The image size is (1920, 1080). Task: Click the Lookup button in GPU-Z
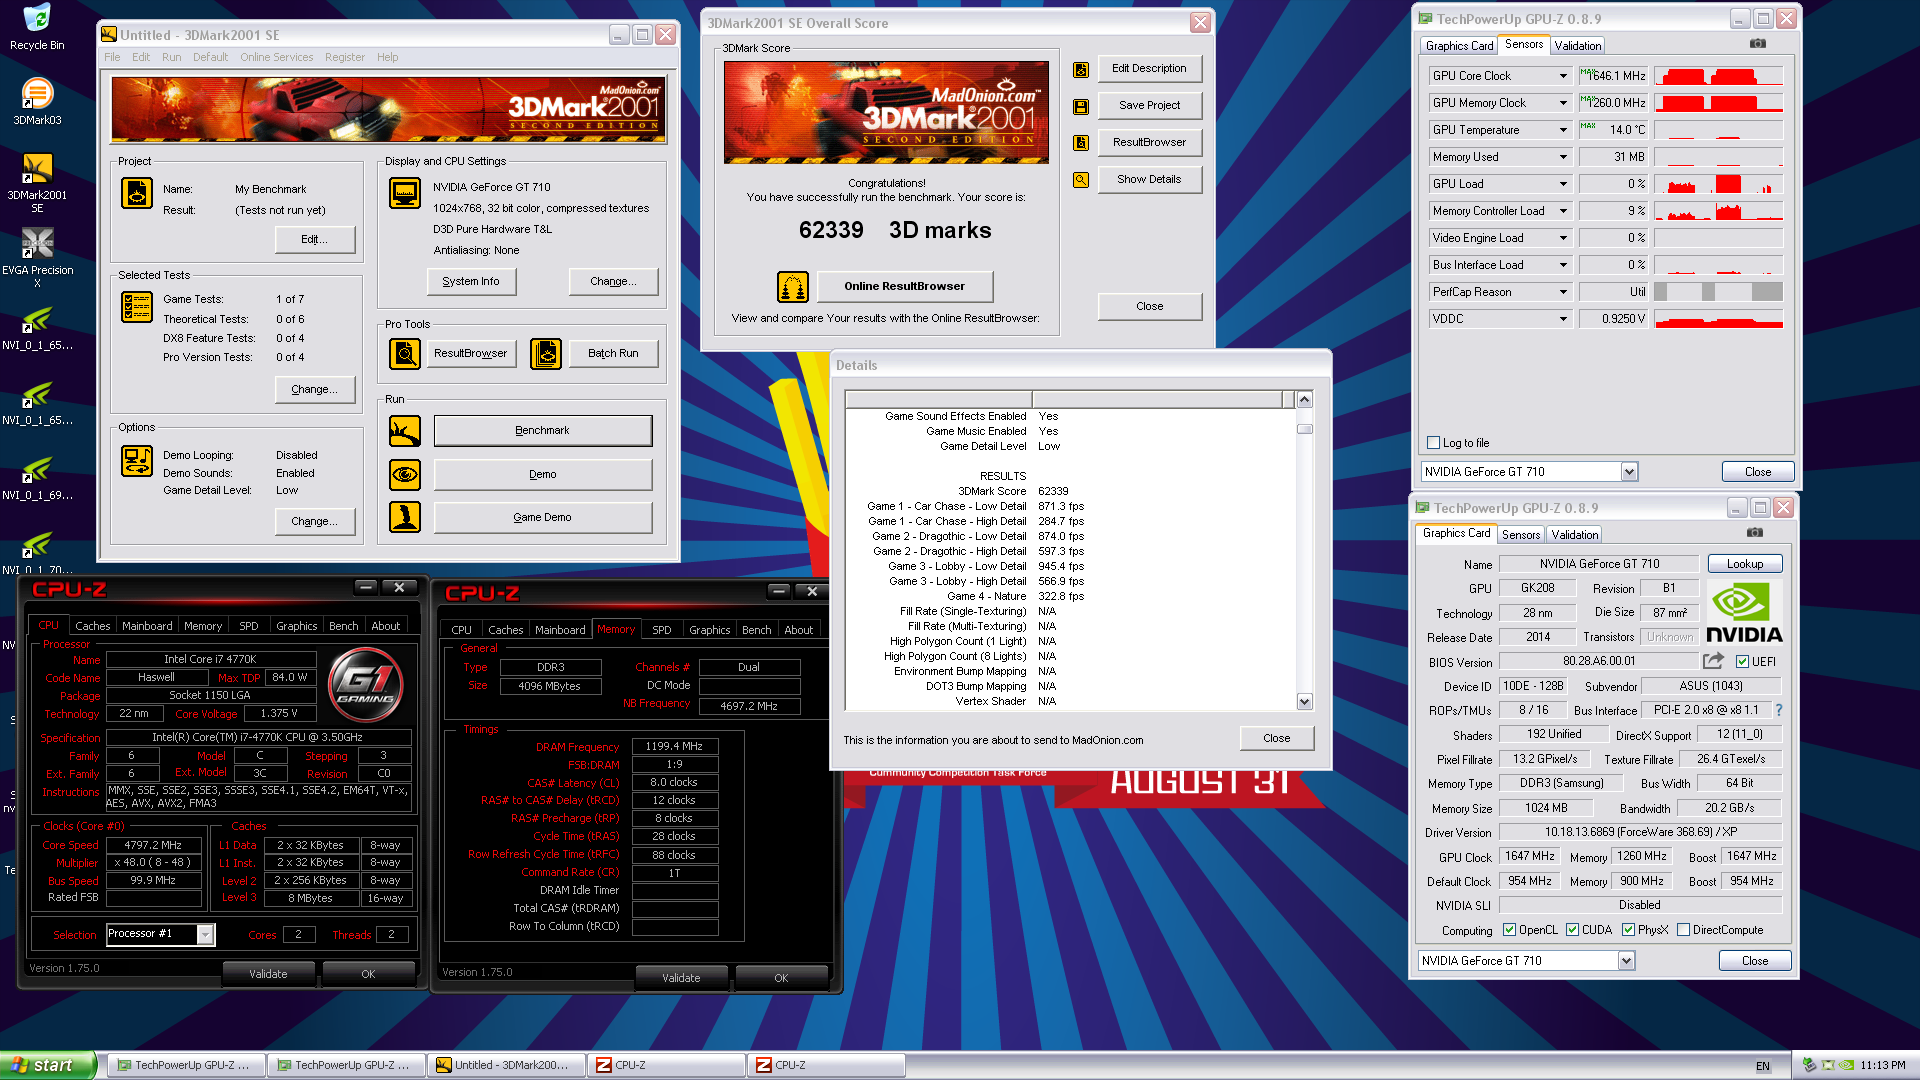click(1745, 564)
